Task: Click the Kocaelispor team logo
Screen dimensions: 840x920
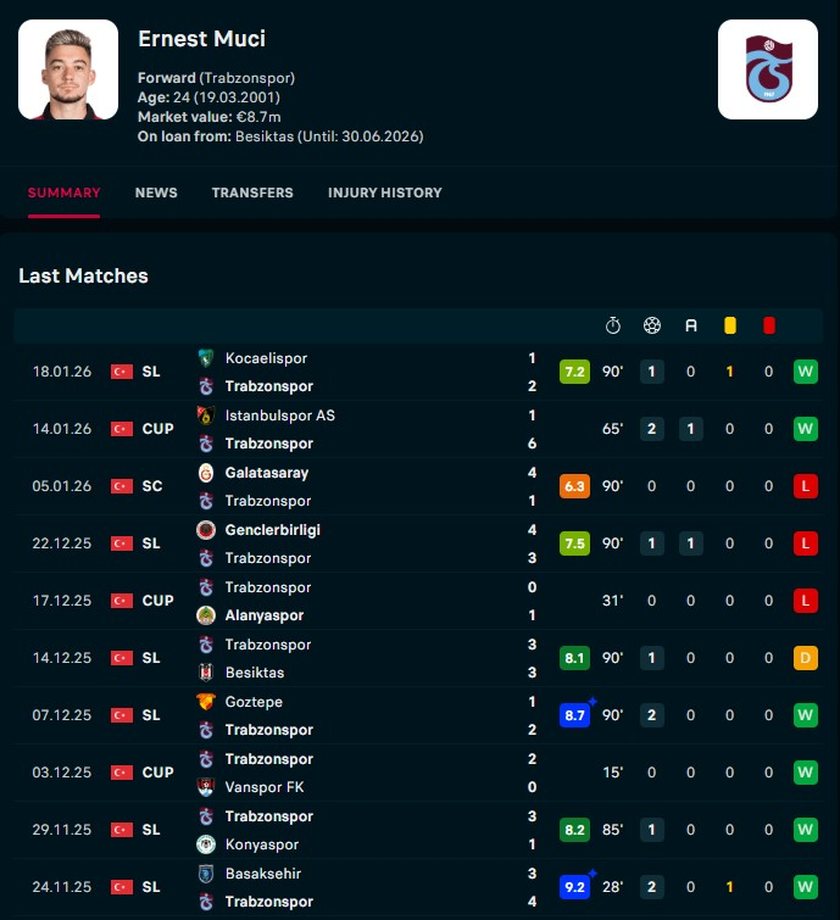Action: [206, 358]
